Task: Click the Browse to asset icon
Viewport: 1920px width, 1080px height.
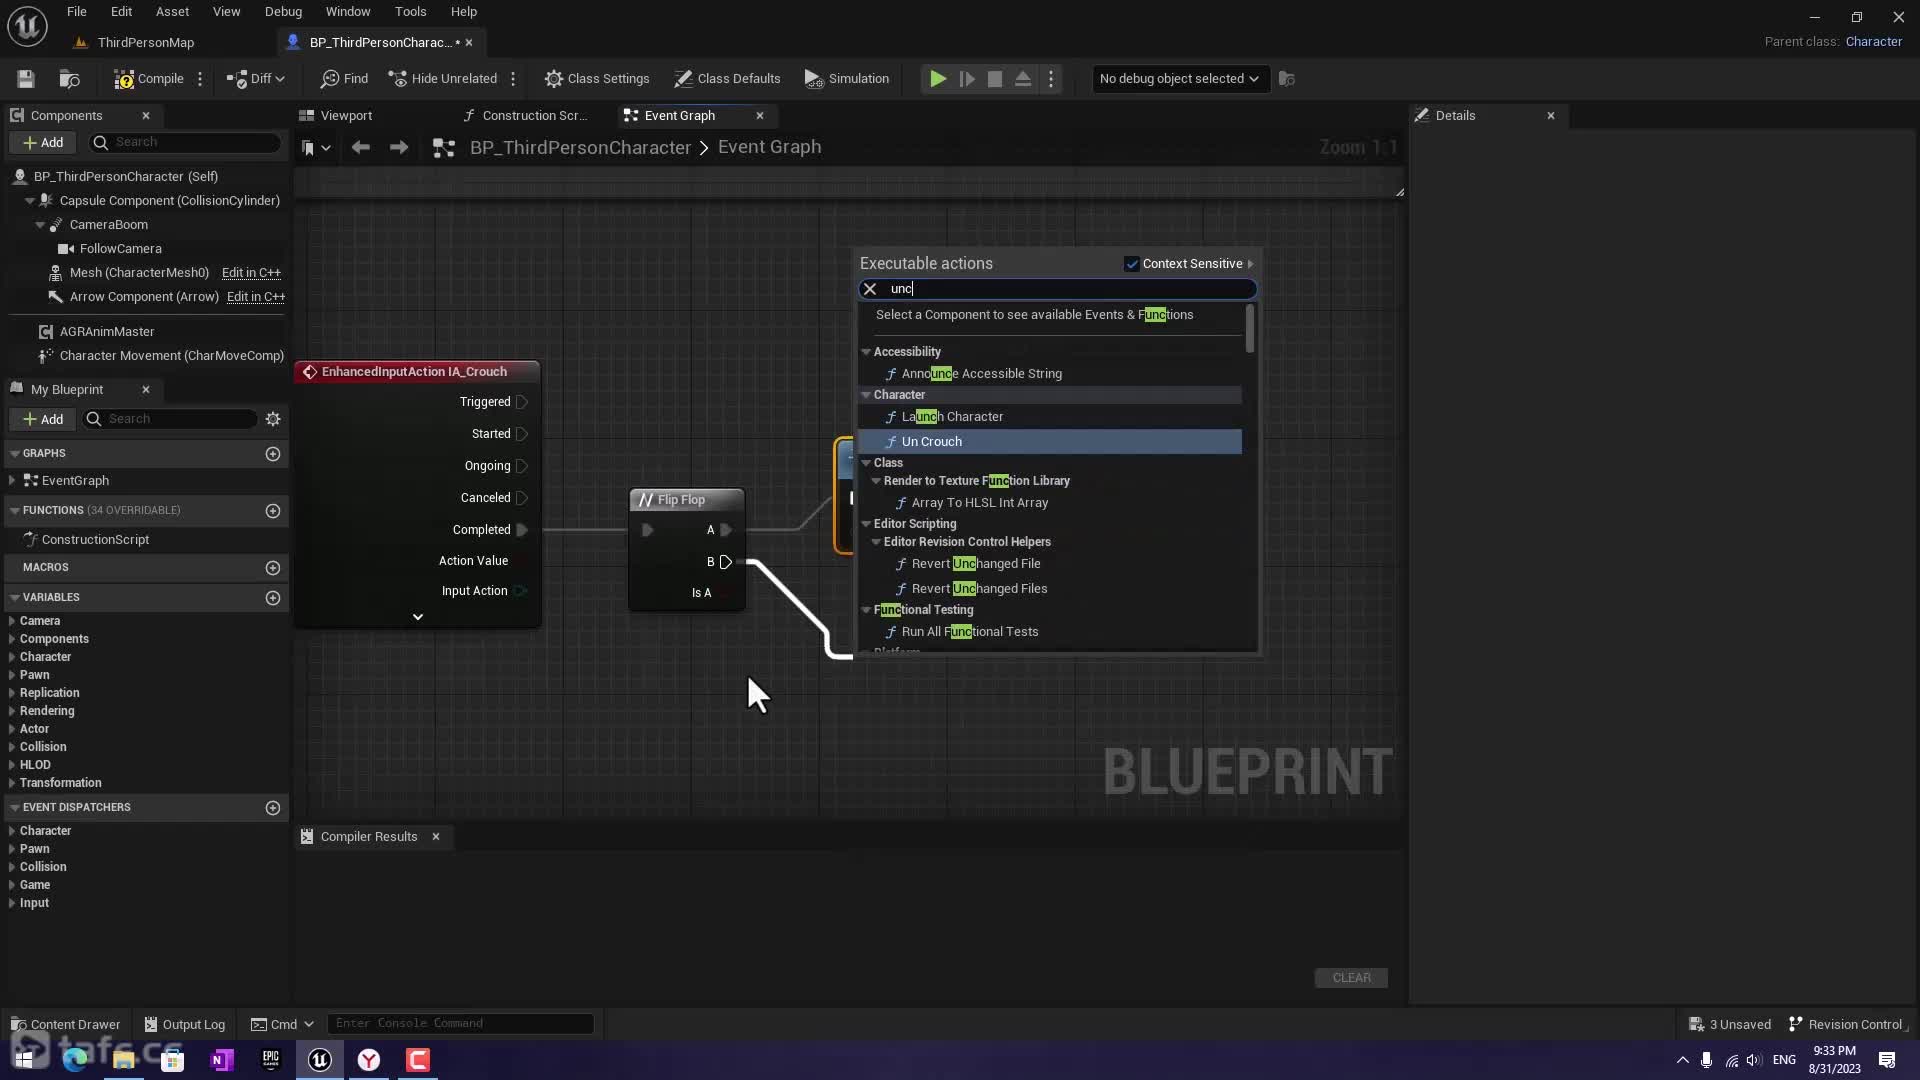Action: point(69,79)
